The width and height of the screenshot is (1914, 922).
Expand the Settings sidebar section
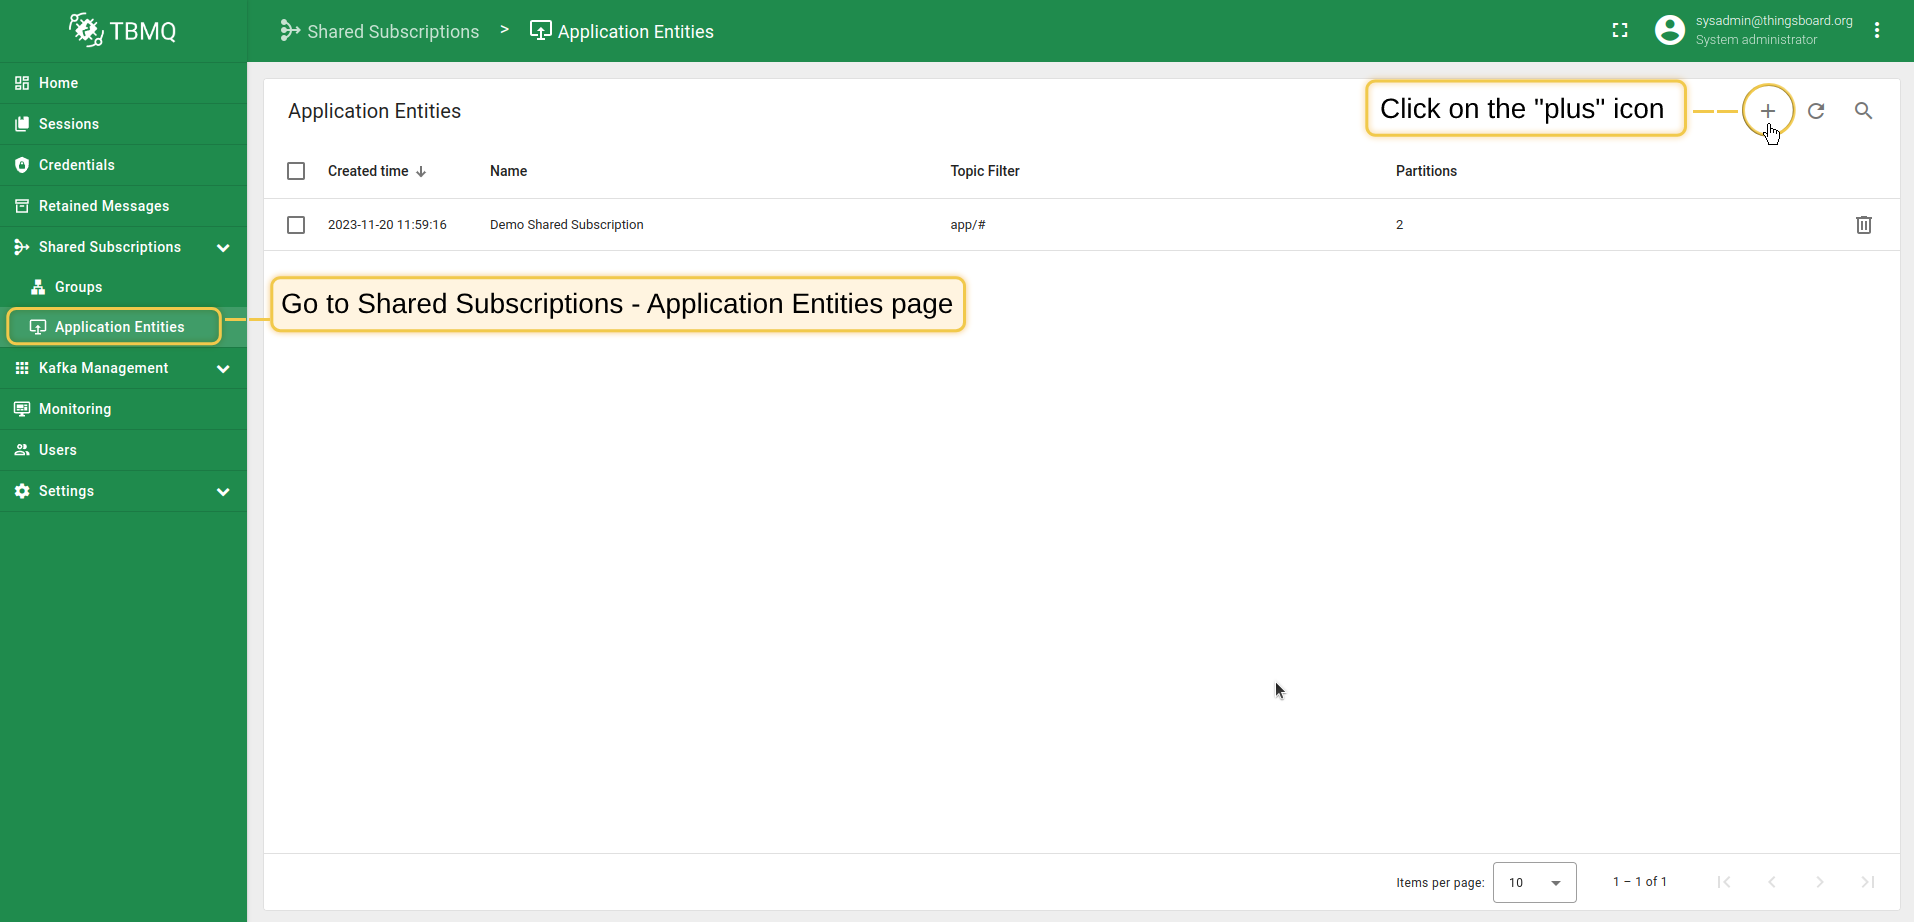[x=223, y=491]
